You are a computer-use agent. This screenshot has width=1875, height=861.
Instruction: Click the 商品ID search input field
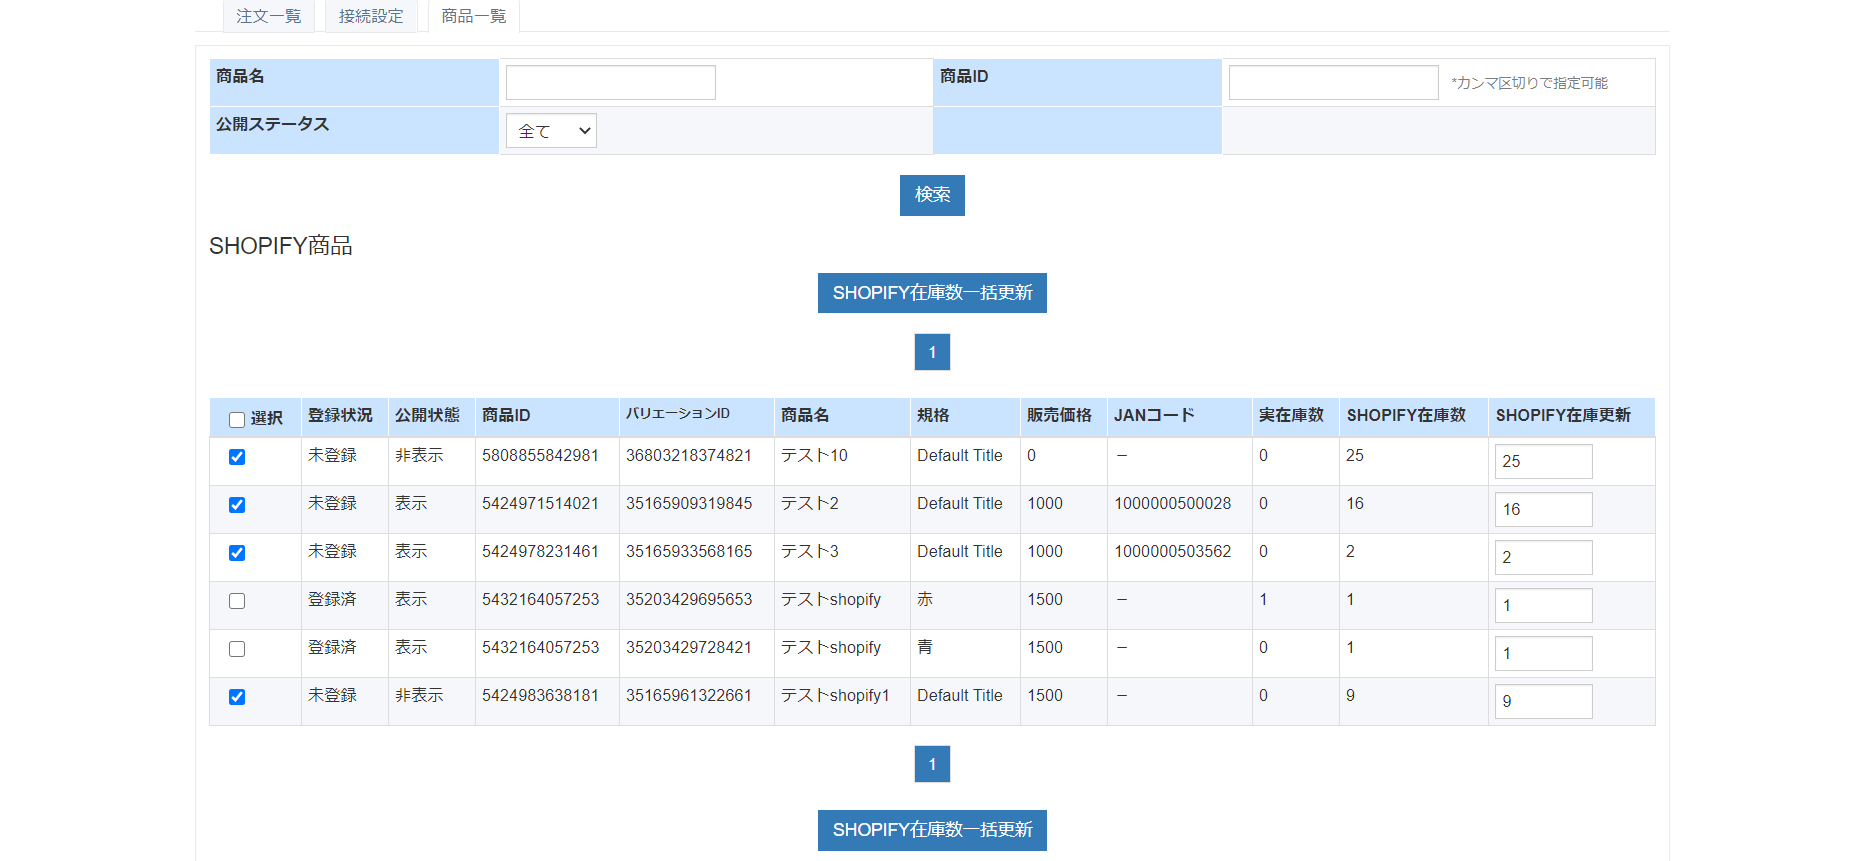[x=1333, y=82]
